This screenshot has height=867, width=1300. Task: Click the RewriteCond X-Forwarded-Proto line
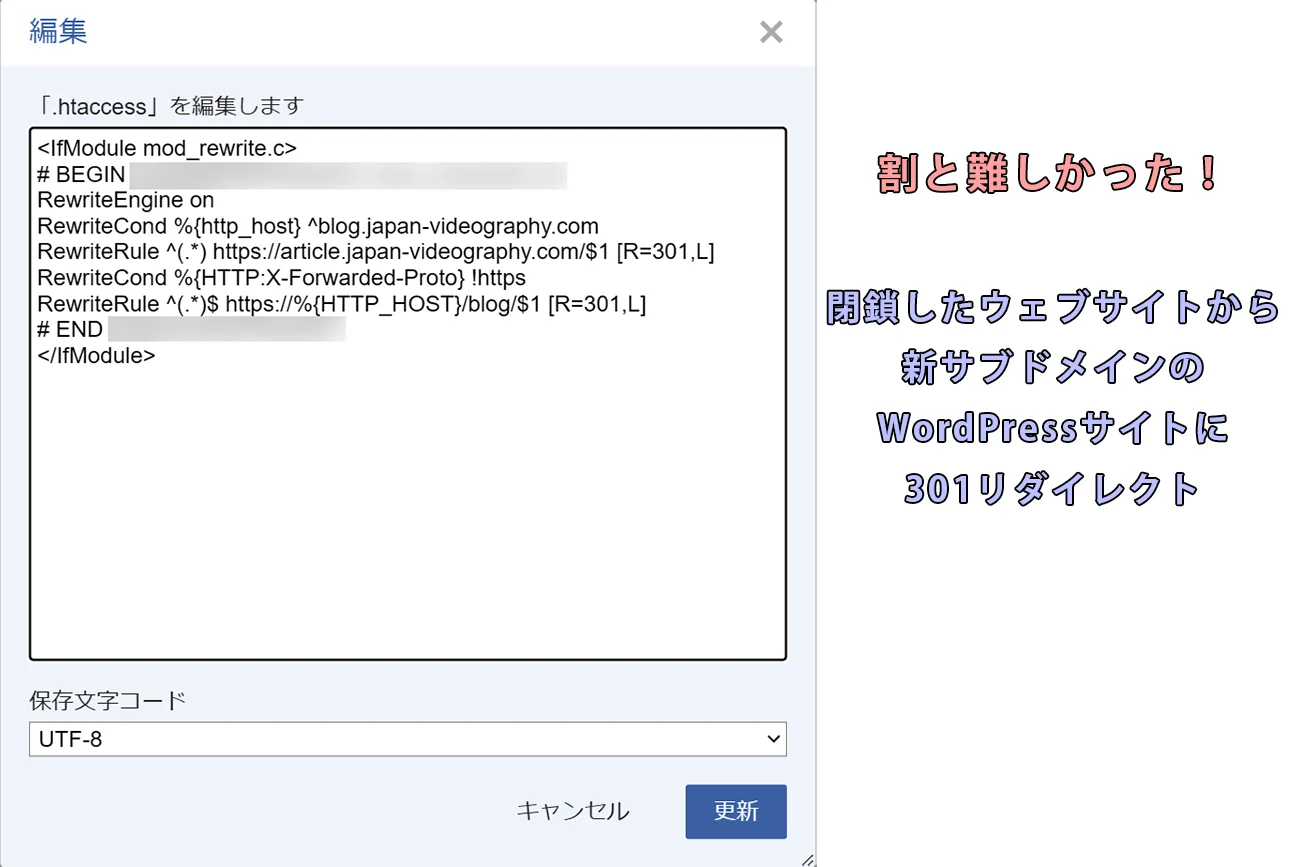point(282,278)
